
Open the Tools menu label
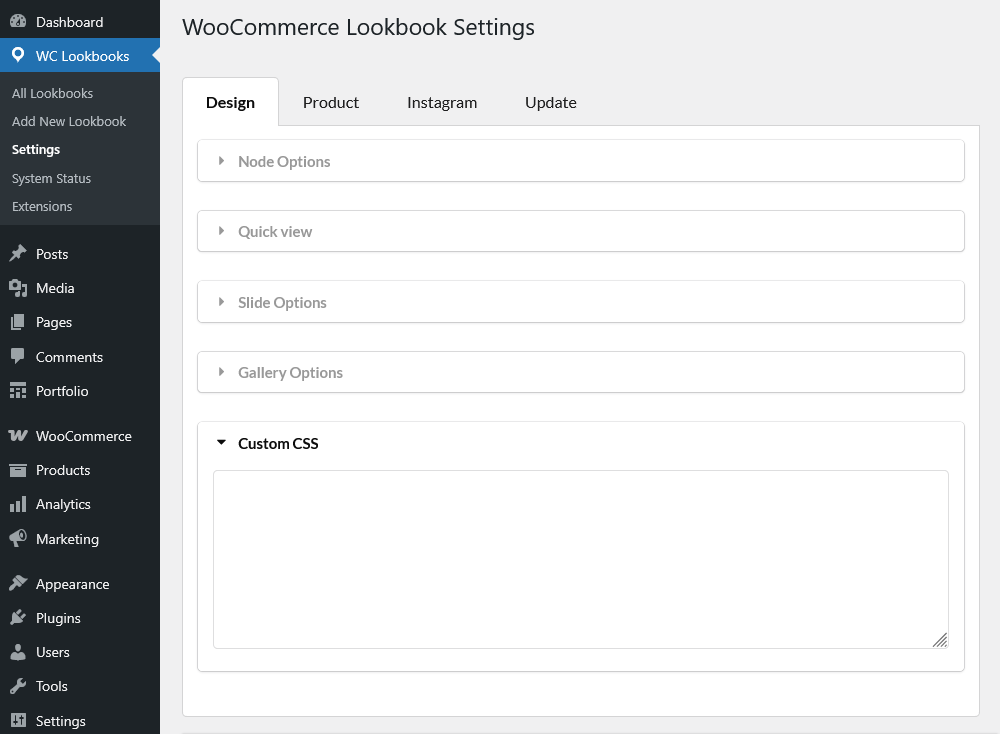(x=51, y=686)
